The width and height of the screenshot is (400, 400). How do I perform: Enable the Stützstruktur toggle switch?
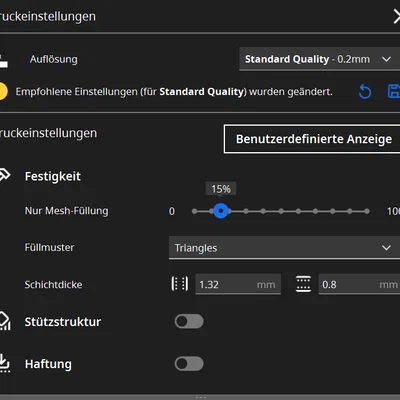(x=189, y=321)
